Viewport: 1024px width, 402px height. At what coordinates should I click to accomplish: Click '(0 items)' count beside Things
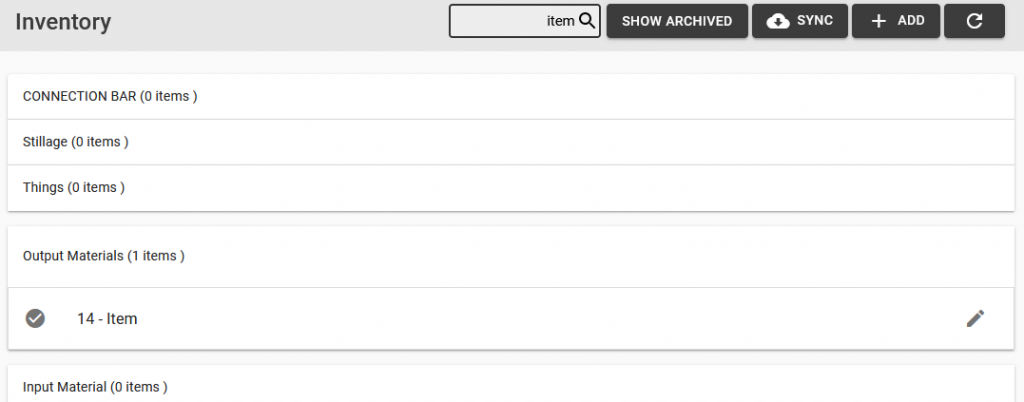tap(96, 188)
